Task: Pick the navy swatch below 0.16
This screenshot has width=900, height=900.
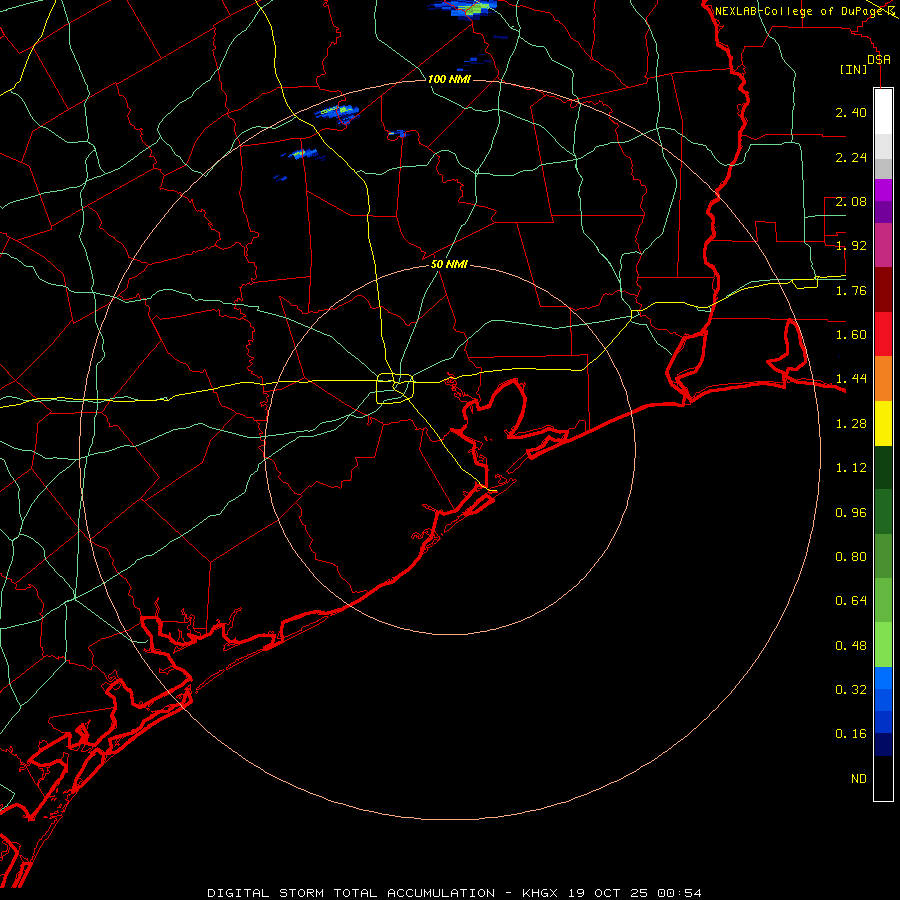Action: pos(883,744)
